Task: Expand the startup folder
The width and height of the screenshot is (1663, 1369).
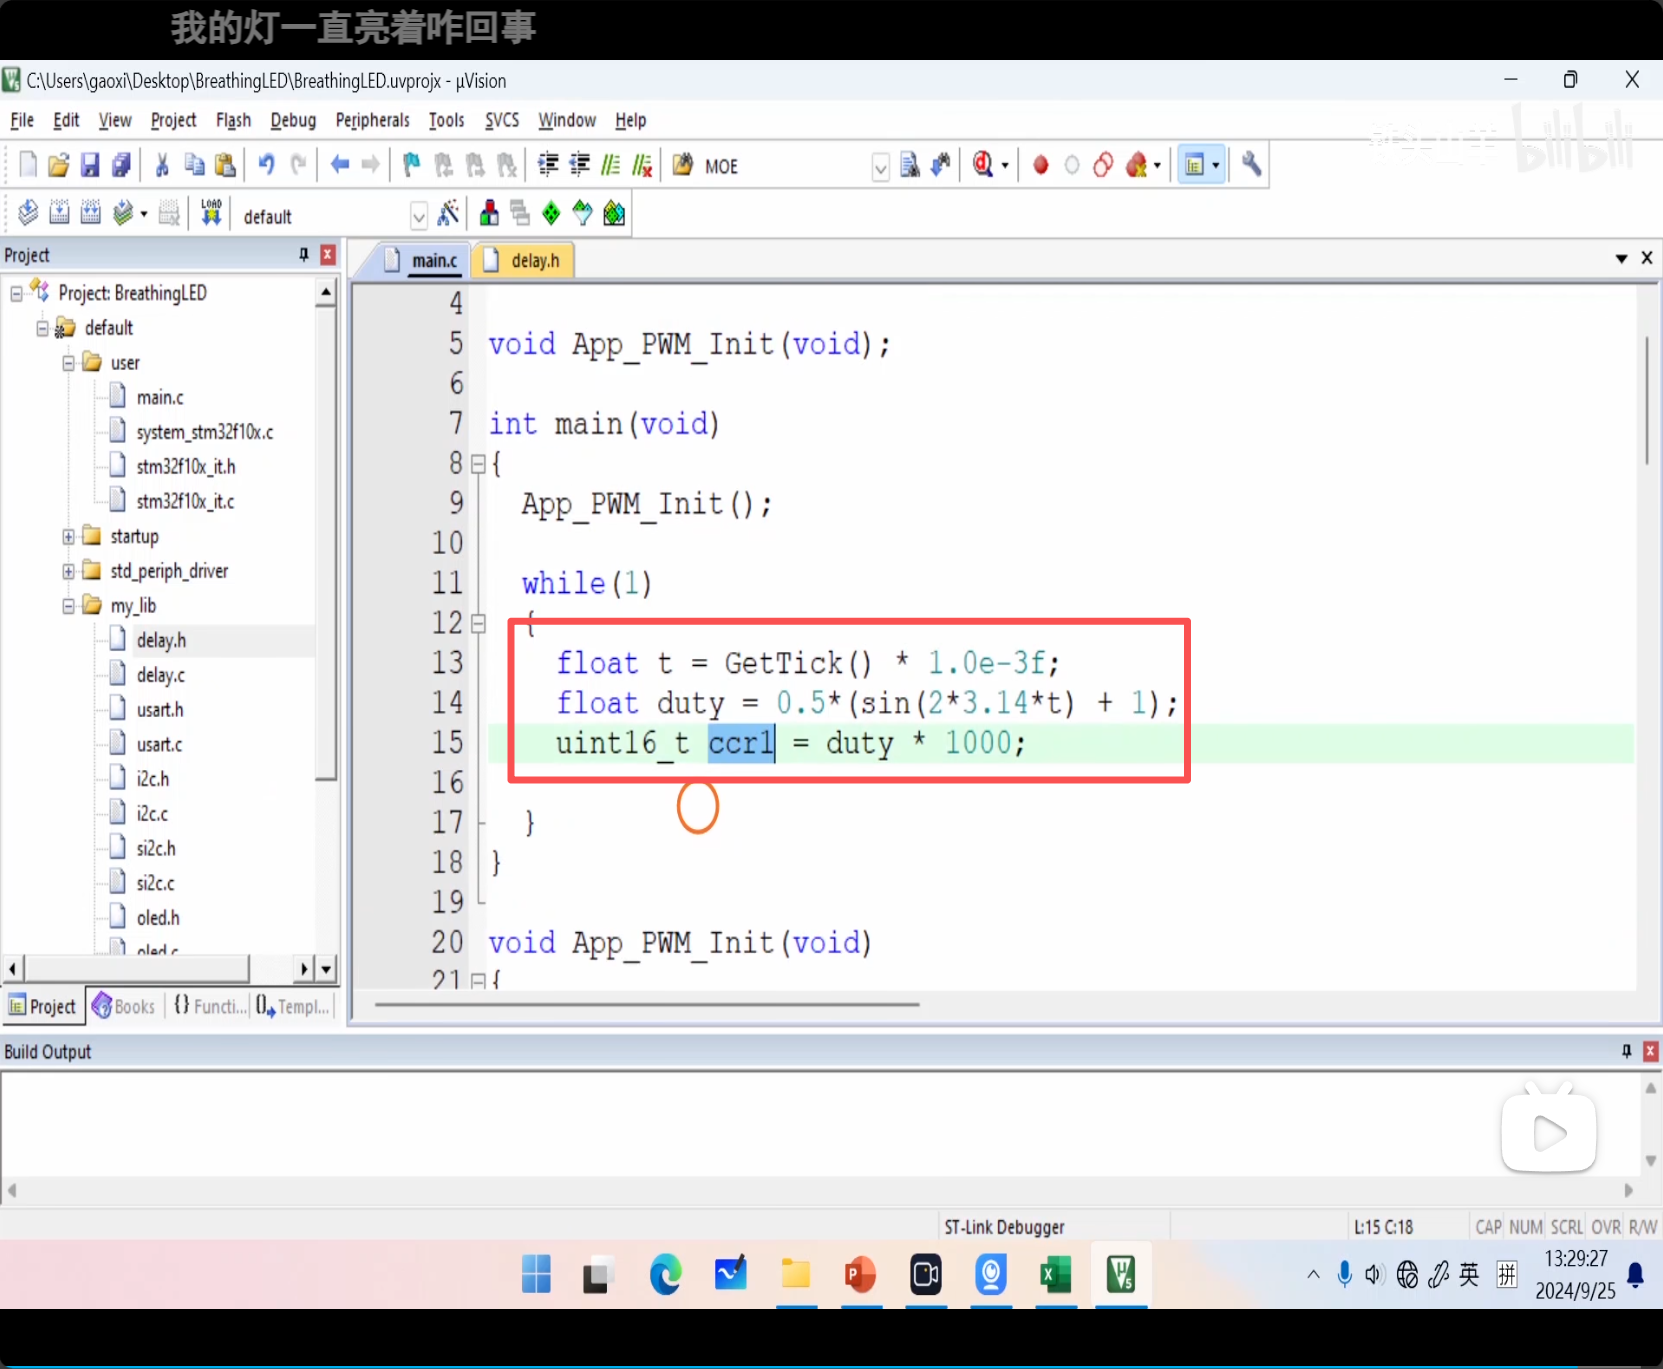Action: [69, 537]
